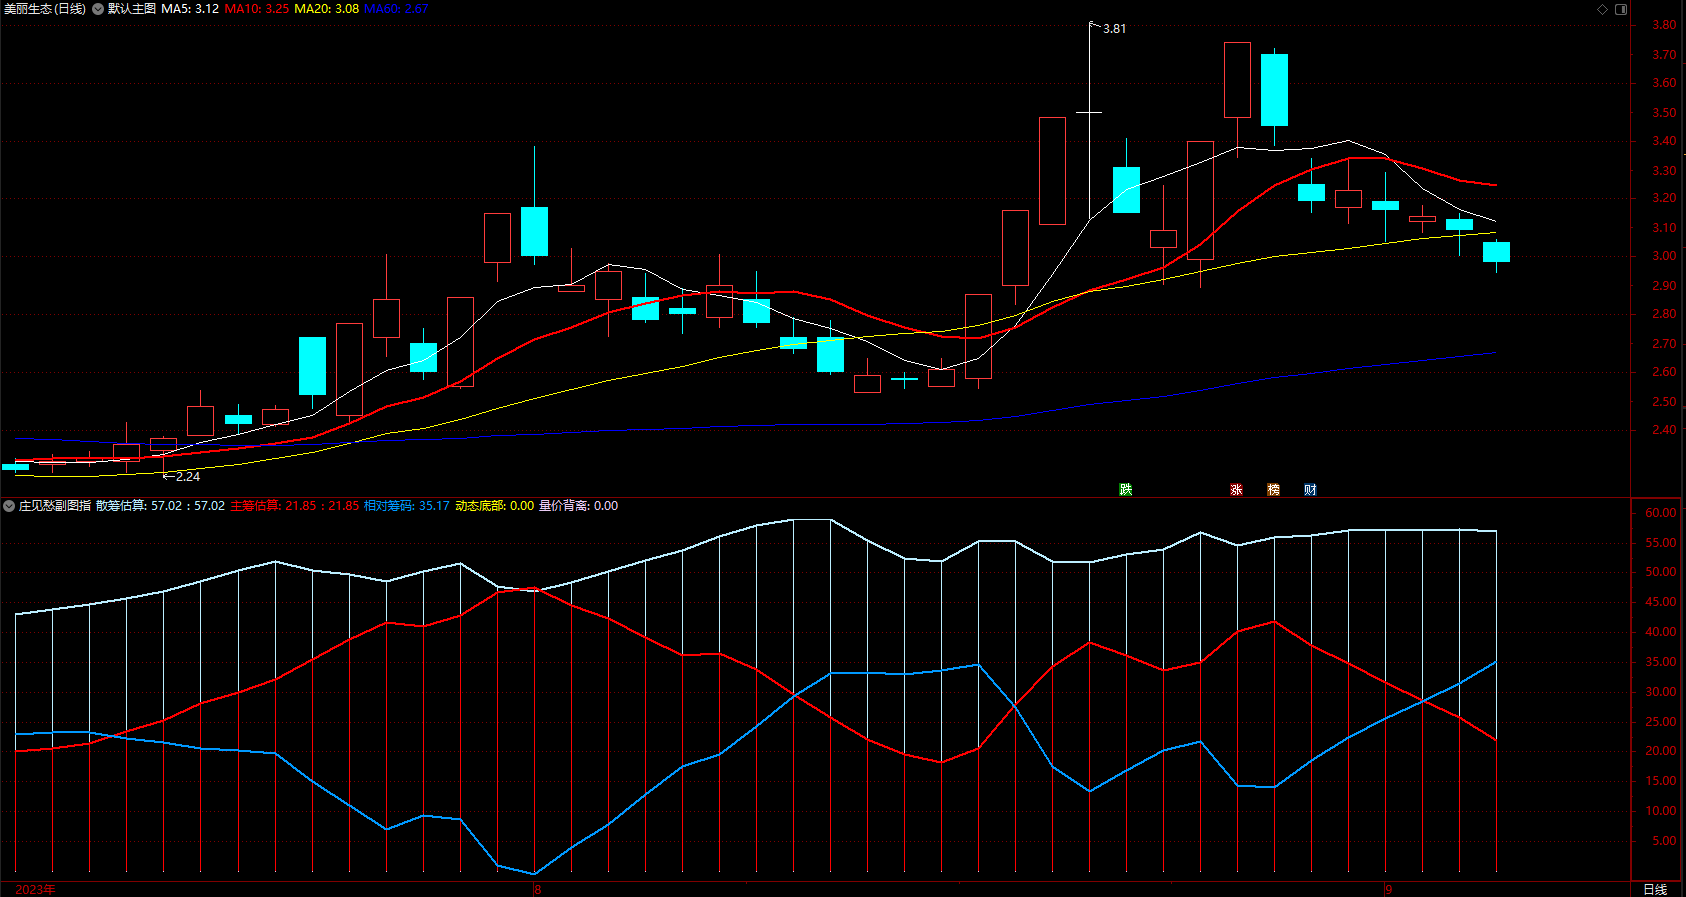Image resolution: width=1686 pixels, height=897 pixels.
Task: Select the MA5 indicator label
Action: [x=190, y=9]
